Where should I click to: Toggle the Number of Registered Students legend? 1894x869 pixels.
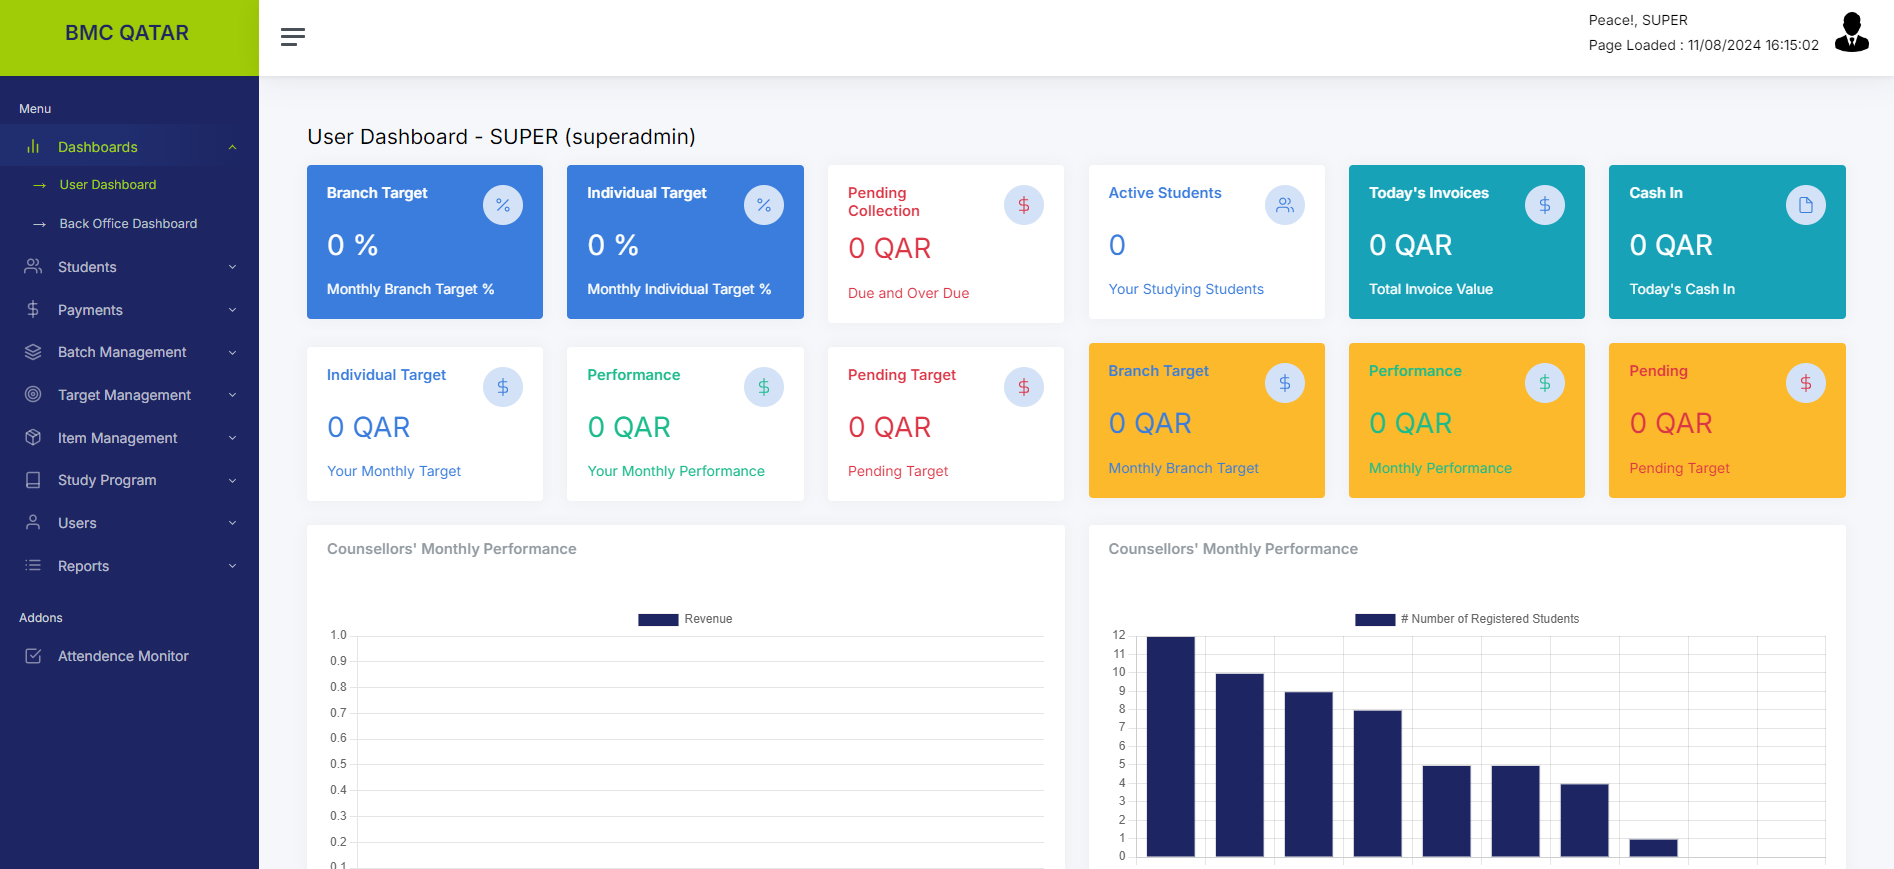tap(1467, 619)
